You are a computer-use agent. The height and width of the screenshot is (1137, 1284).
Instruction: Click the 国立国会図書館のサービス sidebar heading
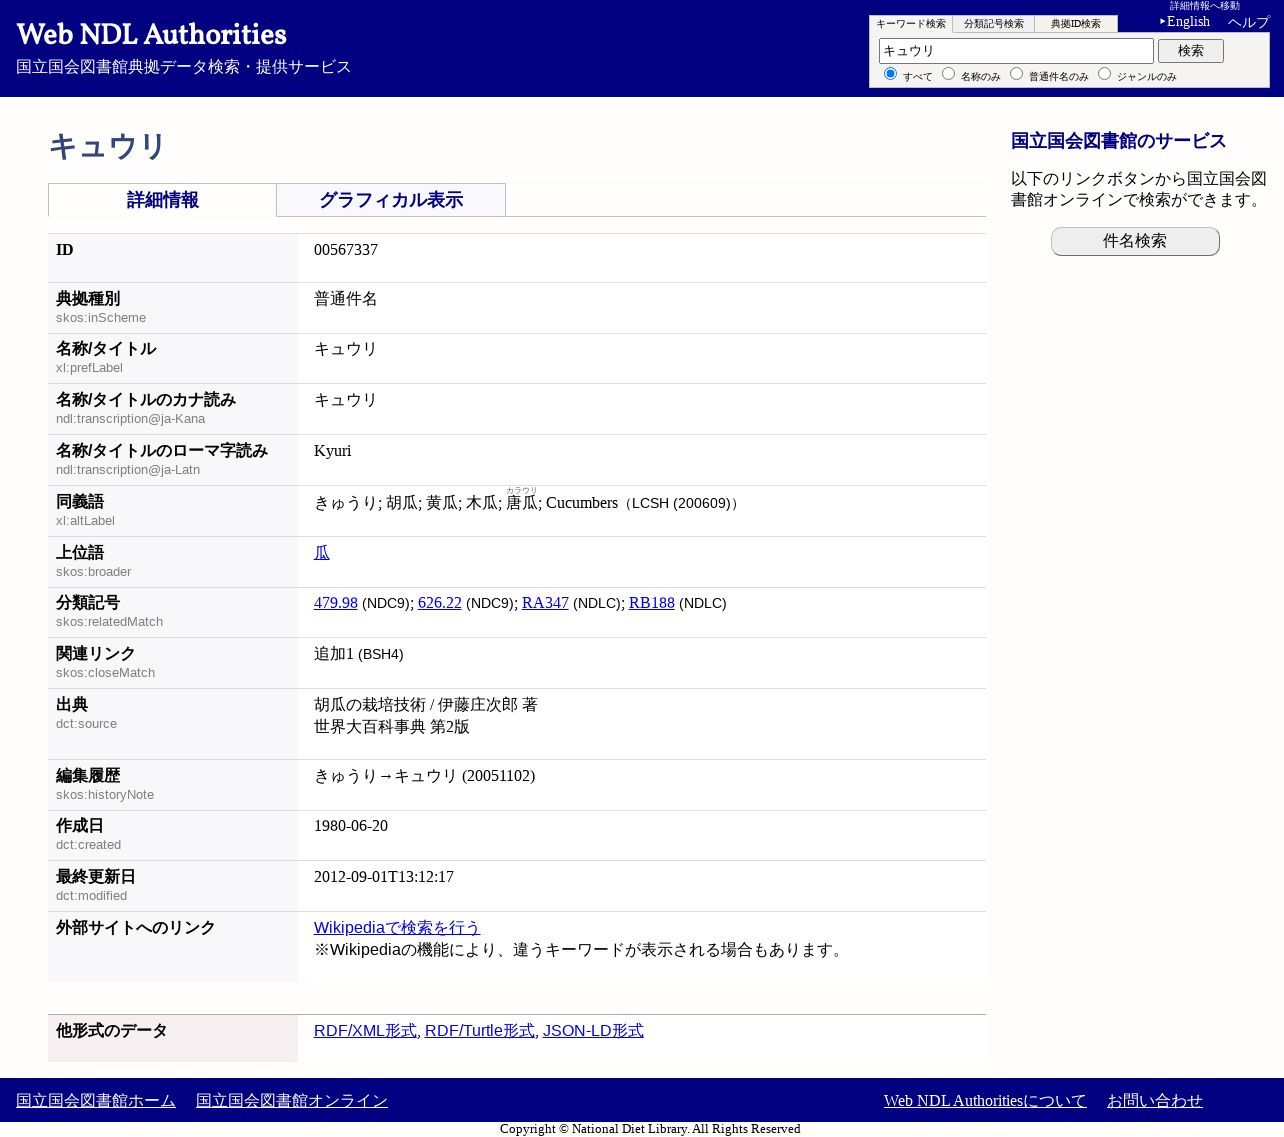(1119, 141)
